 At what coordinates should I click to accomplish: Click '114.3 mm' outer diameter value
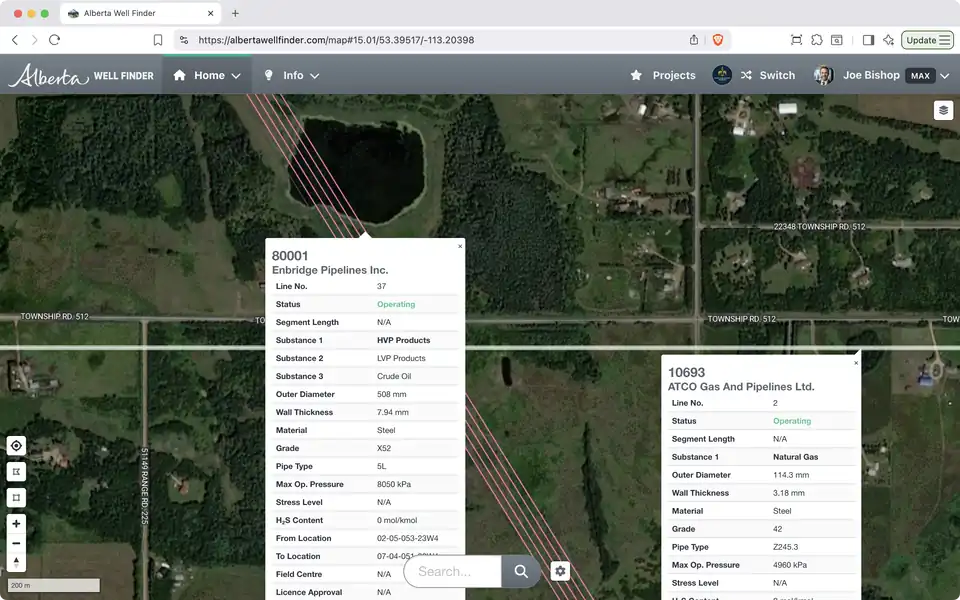[790, 475]
